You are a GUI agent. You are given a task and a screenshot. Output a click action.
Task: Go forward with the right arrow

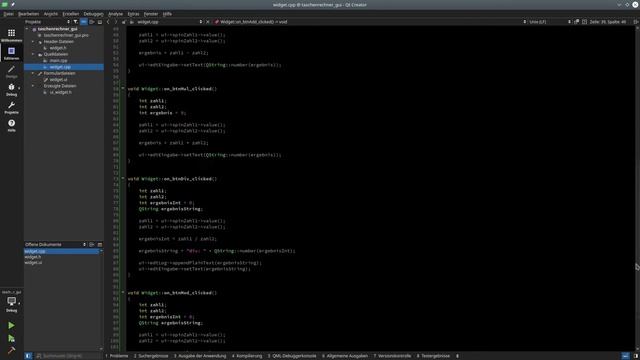point(116,22)
